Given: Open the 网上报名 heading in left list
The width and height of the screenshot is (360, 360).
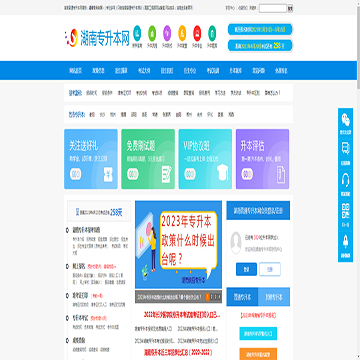Looking at the screenshot, I should [79, 266].
